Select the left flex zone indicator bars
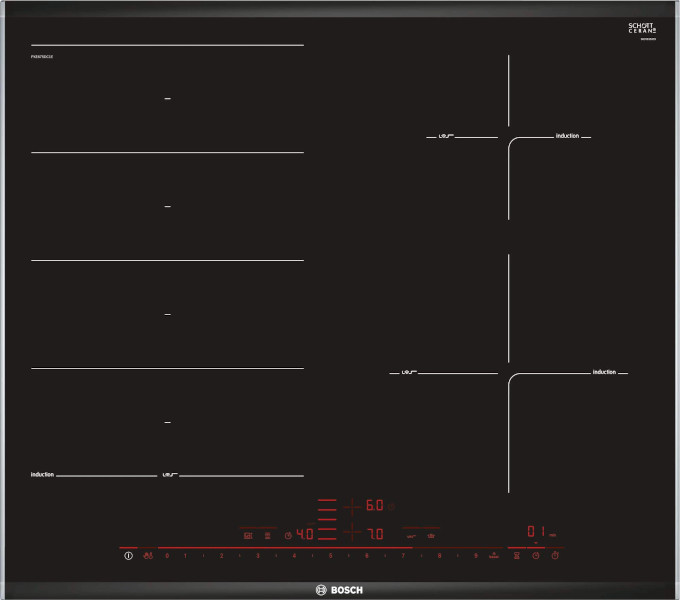 [327, 519]
